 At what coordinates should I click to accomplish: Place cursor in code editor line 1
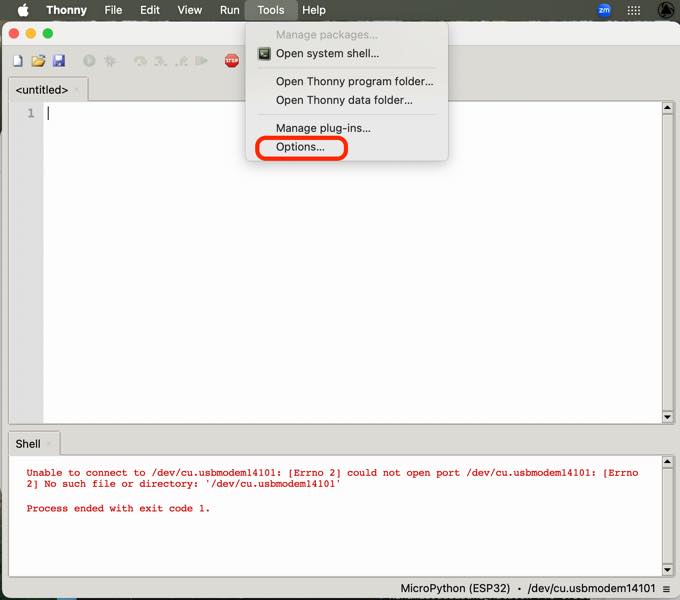tap(352, 114)
